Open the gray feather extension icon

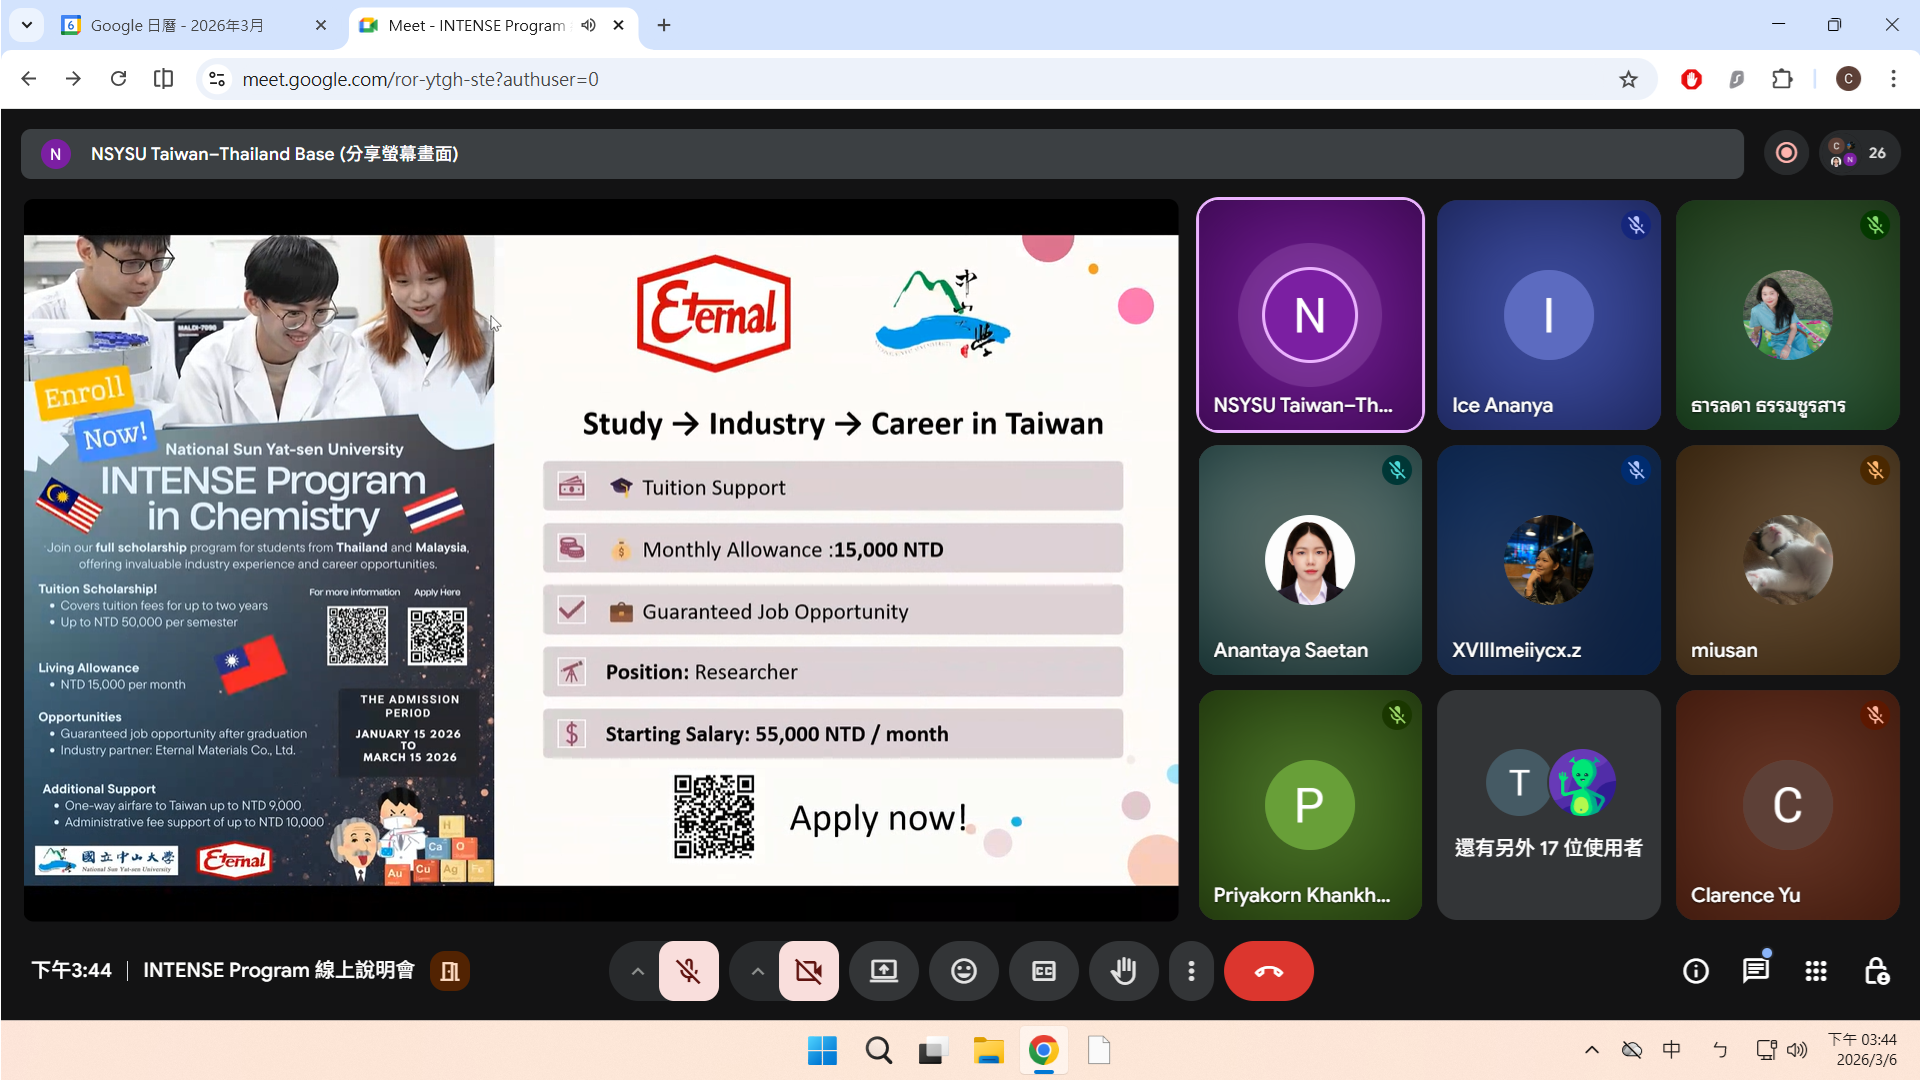[x=1737, y=79]
